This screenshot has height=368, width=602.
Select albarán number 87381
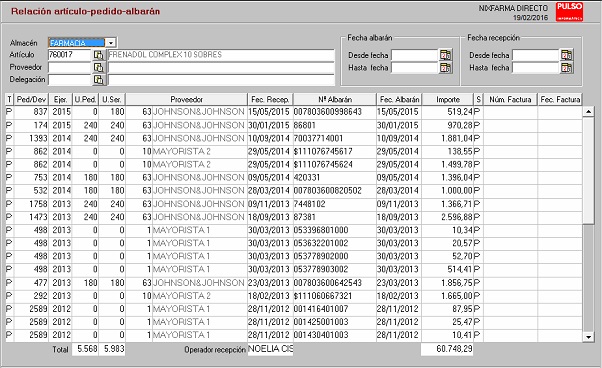click(304, 217)
